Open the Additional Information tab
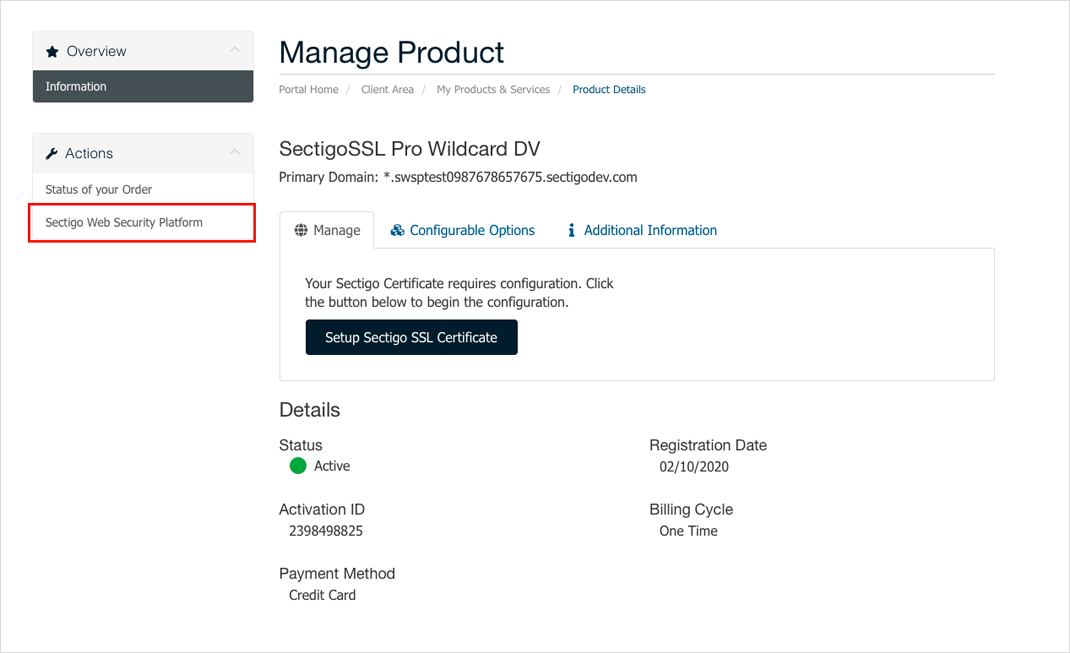The height and width of the screenshot is (653, 1070). pyautogui.click(x=650, y=230)
